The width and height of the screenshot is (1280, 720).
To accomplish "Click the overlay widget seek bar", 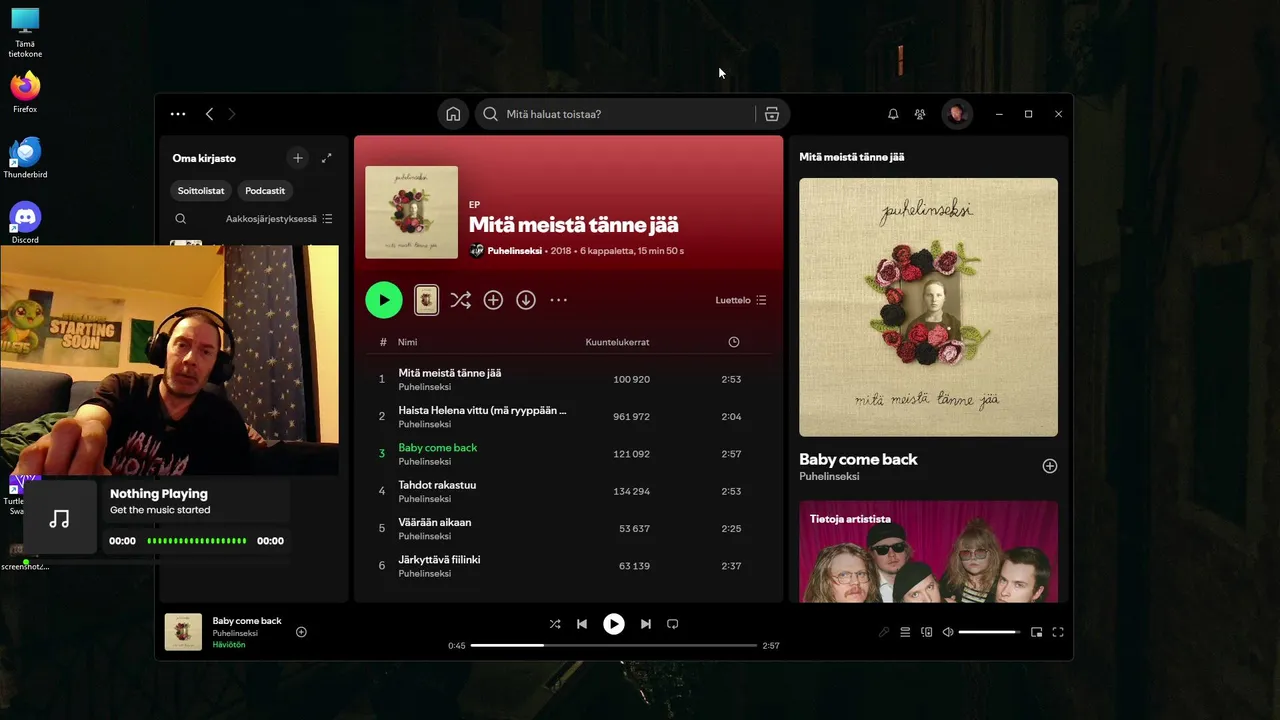I will point(196,541).
